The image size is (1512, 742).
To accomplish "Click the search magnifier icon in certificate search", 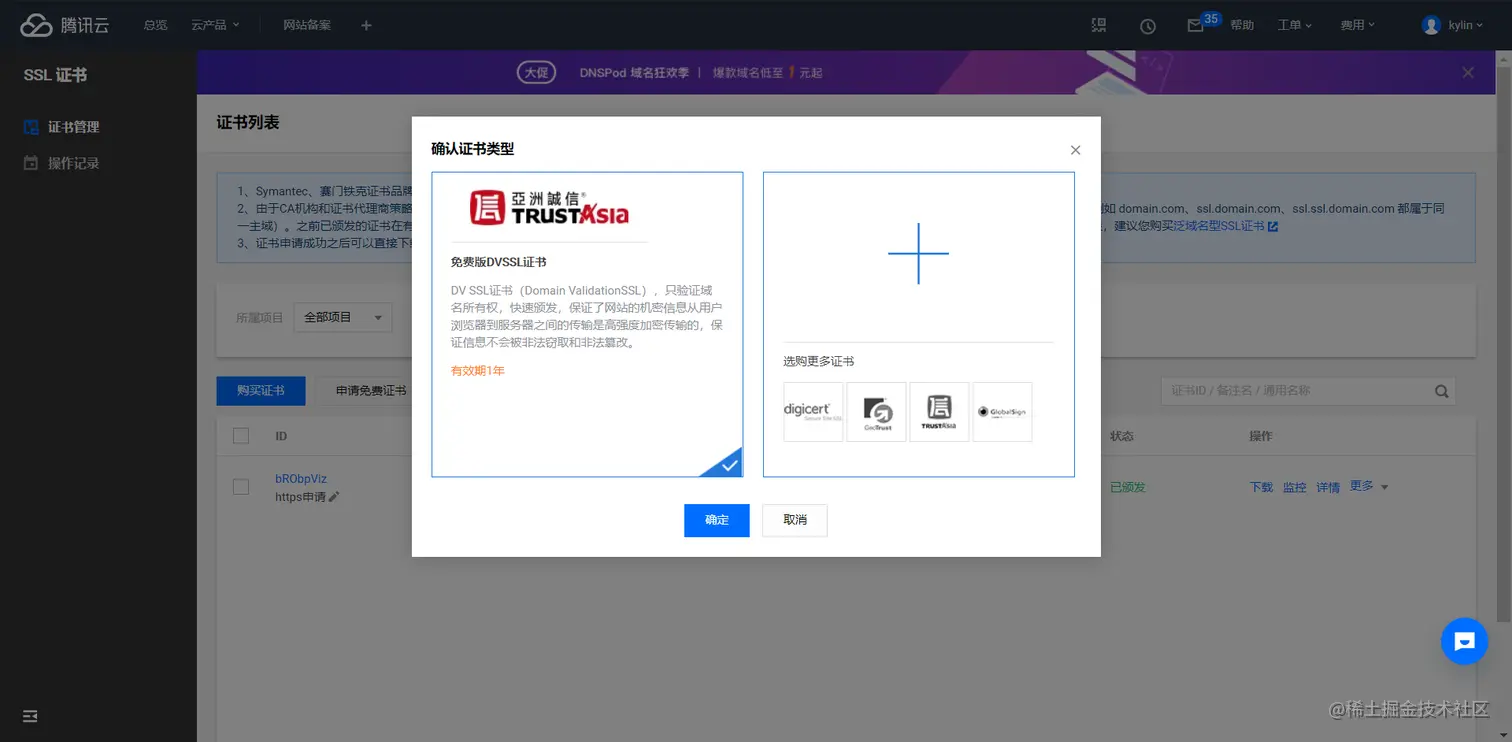I will click(x=1441, y=391).
